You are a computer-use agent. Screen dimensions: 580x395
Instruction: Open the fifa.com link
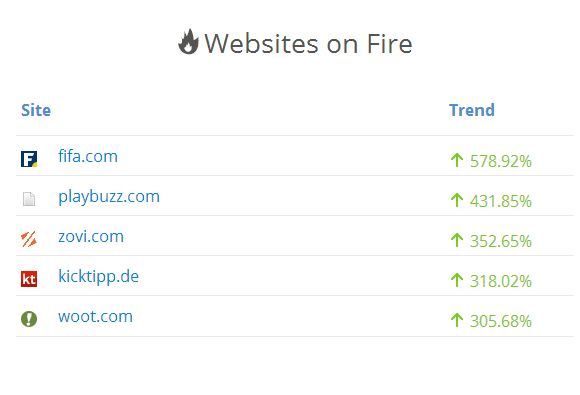[x=88, y=156]
